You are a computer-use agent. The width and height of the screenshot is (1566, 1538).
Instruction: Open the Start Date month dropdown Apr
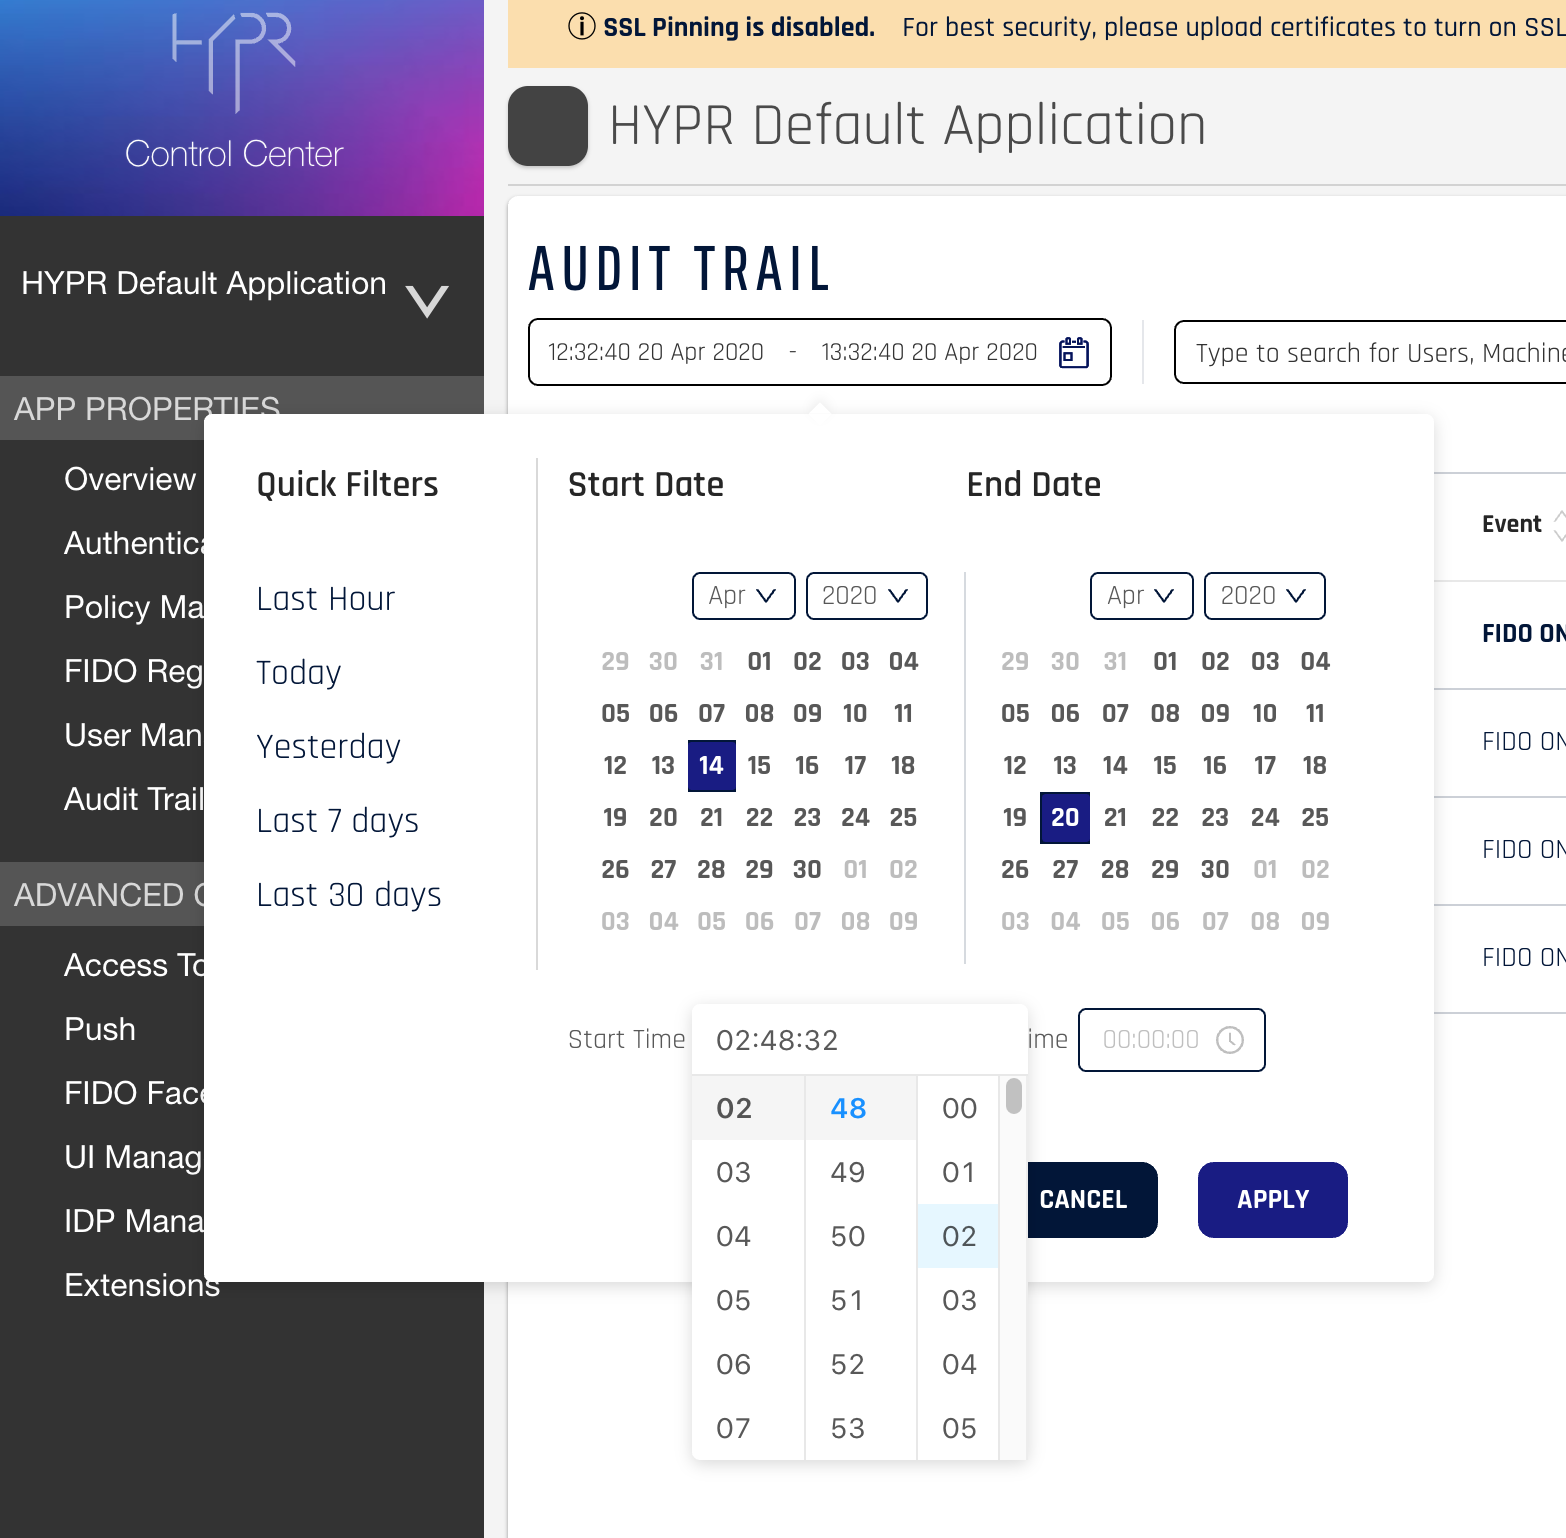743,596
